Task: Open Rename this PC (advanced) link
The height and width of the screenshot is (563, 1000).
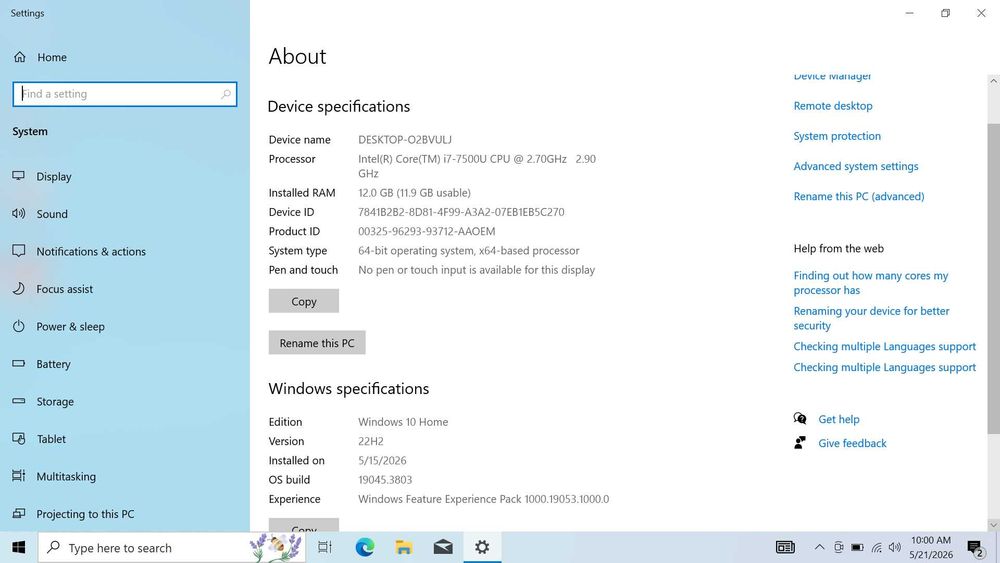Action: (x=858, y=196)
